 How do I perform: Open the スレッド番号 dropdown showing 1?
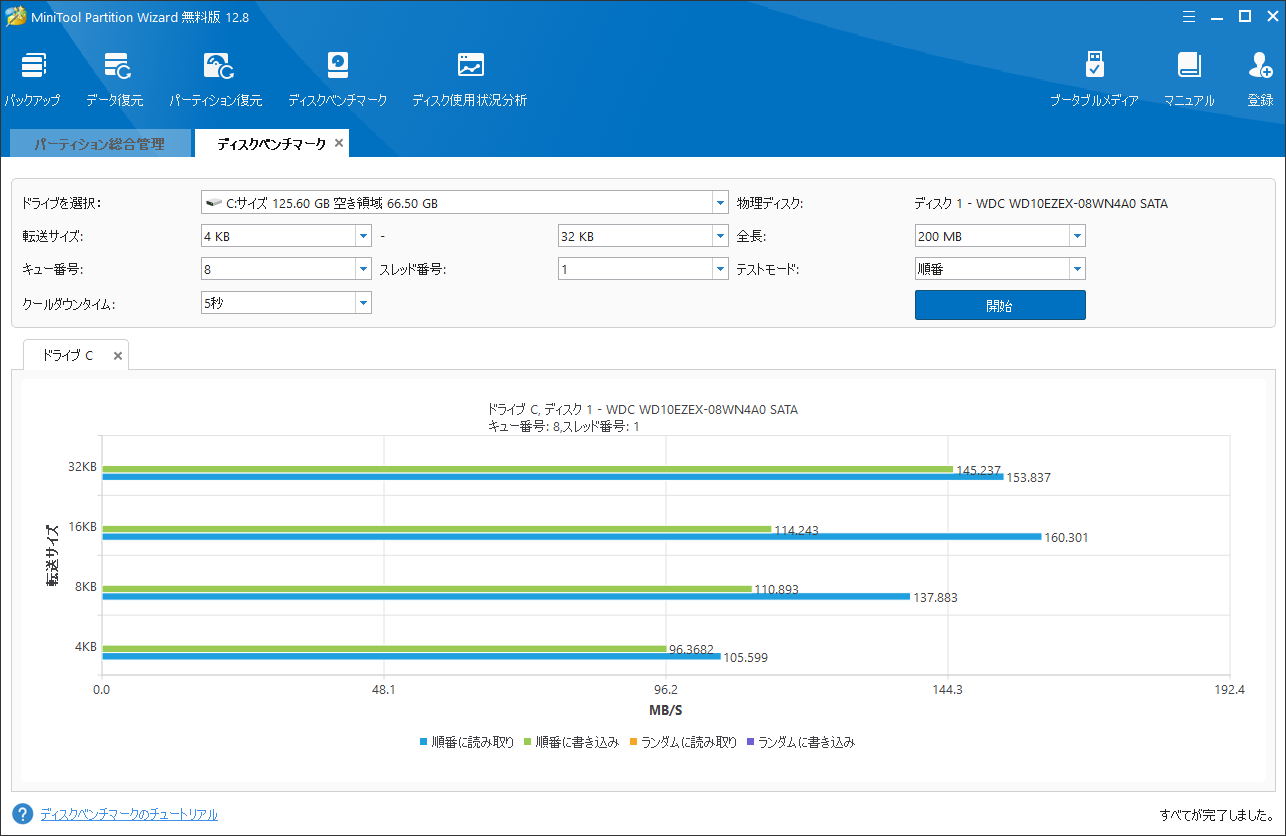(720, 269)
